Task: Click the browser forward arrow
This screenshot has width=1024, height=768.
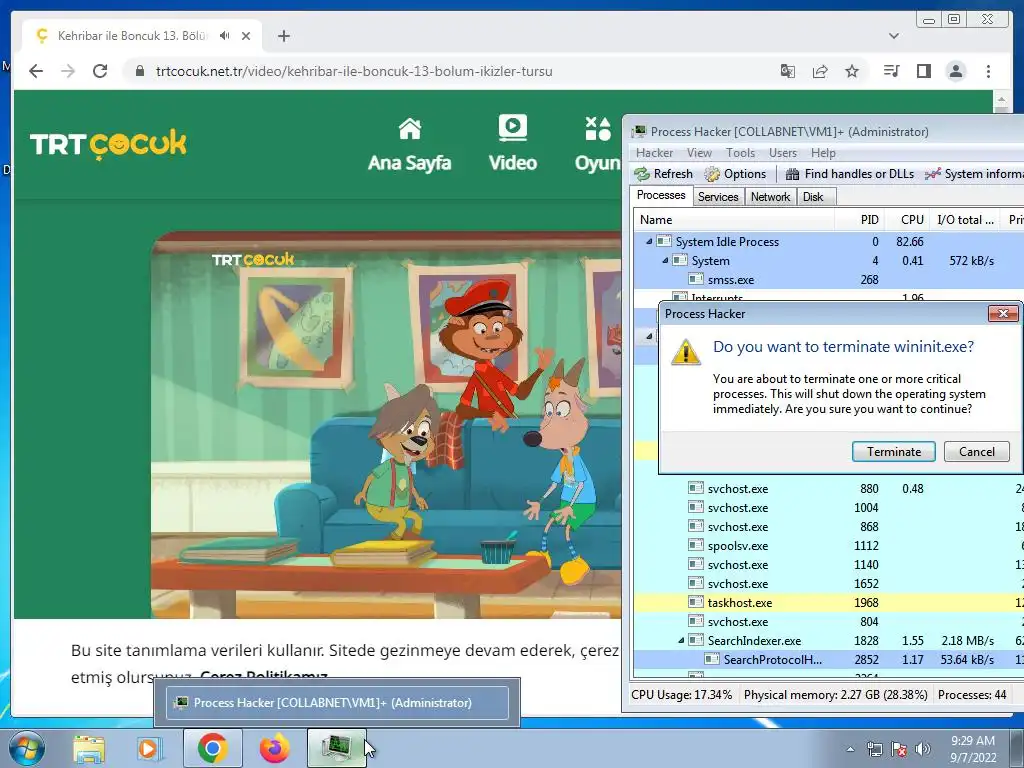Action: pos(68,71)
